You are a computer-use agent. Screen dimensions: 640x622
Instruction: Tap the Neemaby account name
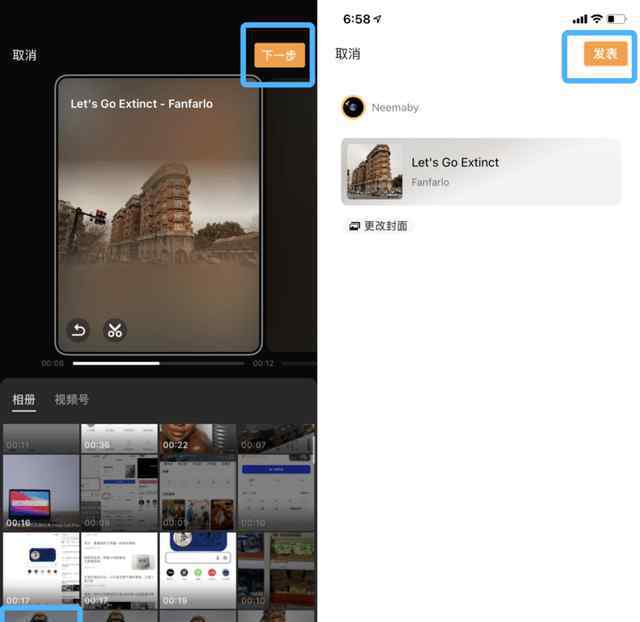[x=395, y=107]
